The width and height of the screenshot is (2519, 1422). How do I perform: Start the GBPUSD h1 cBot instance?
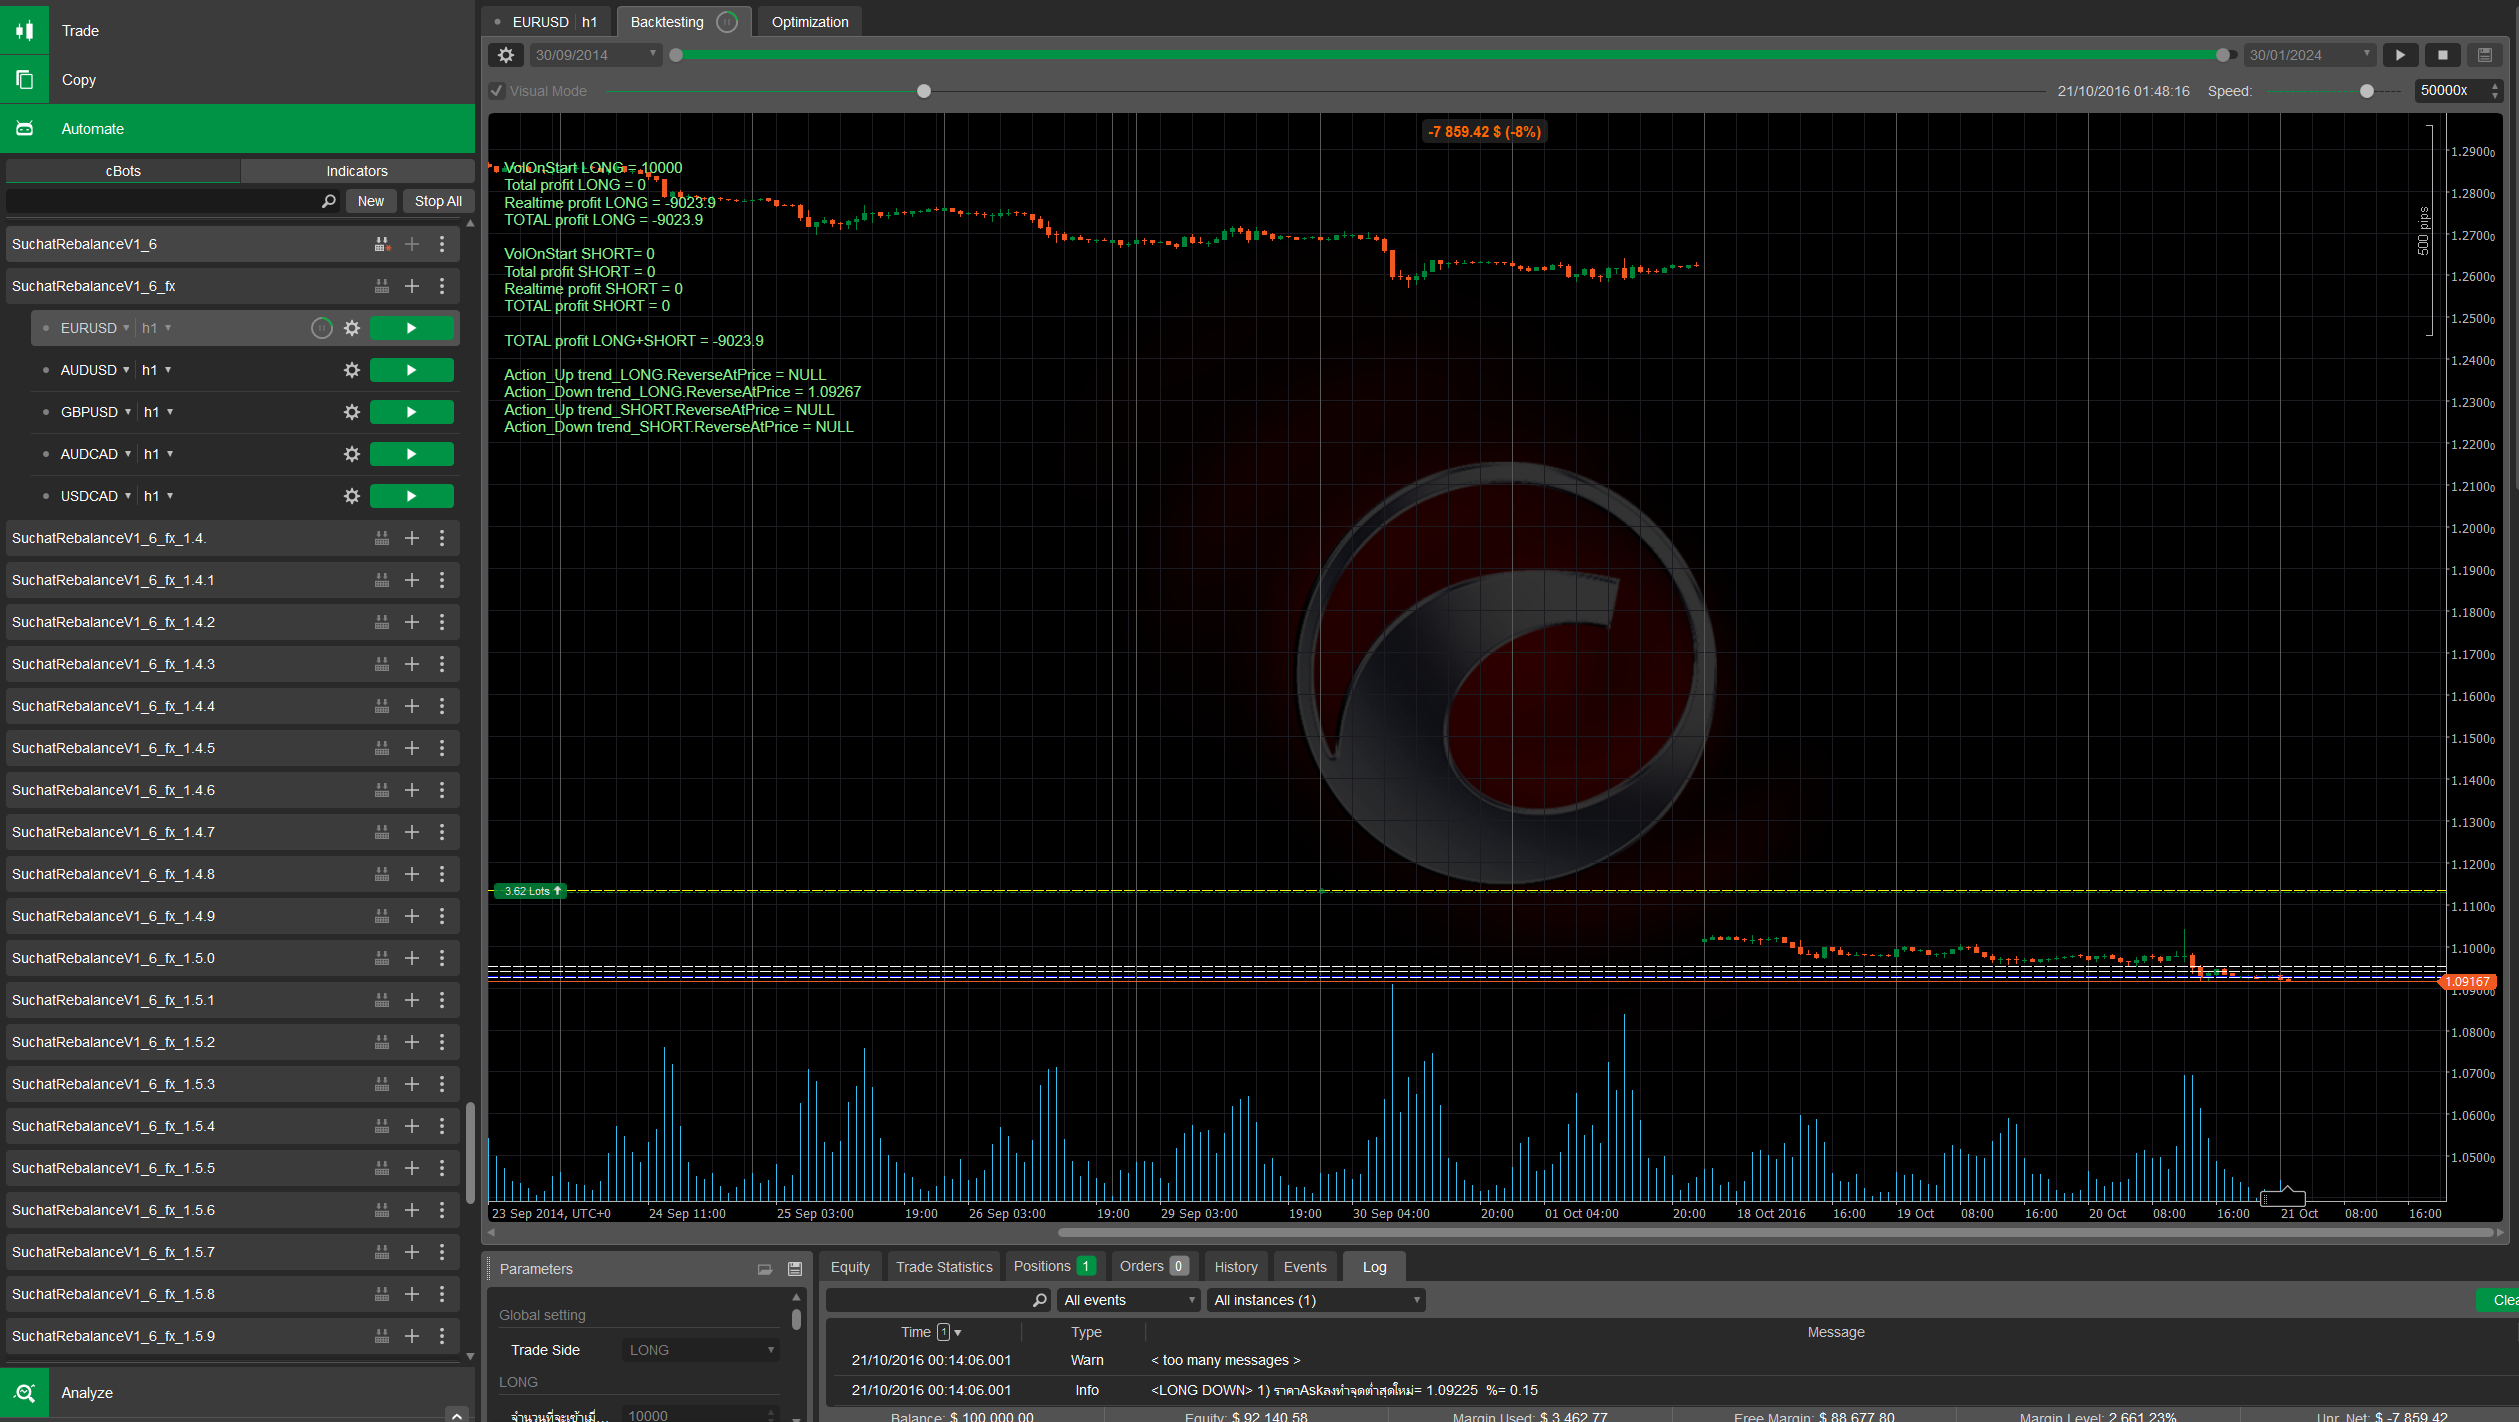(x=411, y=412)
